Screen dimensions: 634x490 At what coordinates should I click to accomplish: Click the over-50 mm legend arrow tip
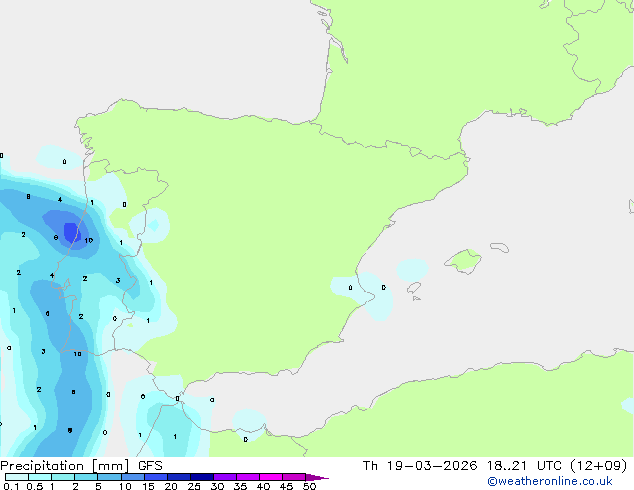[317, 477]
